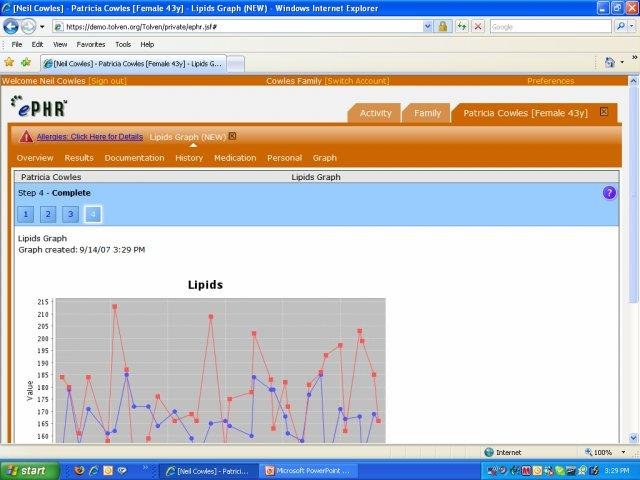The image size is (640, 480).
Task: Click the Windows Start button
Action: tap(27, 470)
